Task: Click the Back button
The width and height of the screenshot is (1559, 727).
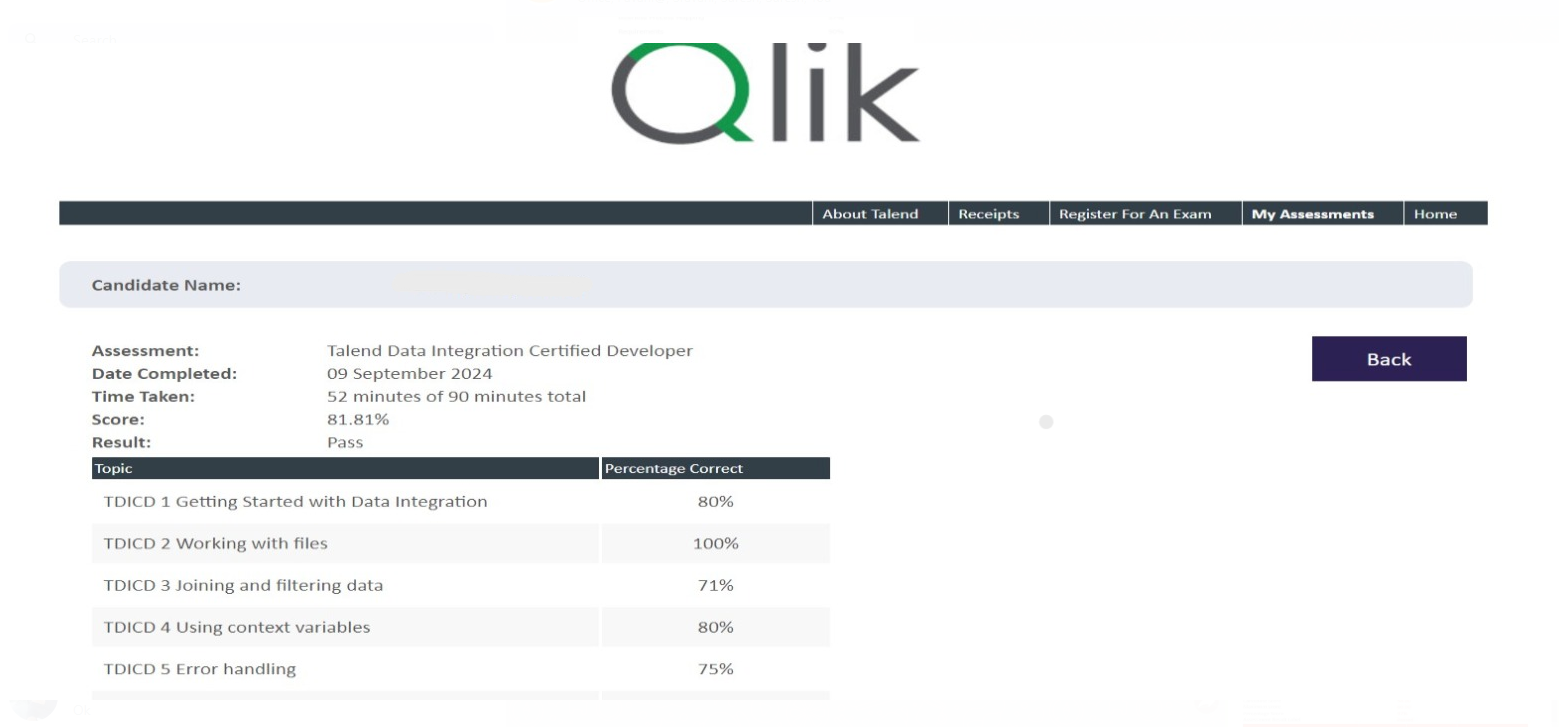Action: [x=1389, y=359]
